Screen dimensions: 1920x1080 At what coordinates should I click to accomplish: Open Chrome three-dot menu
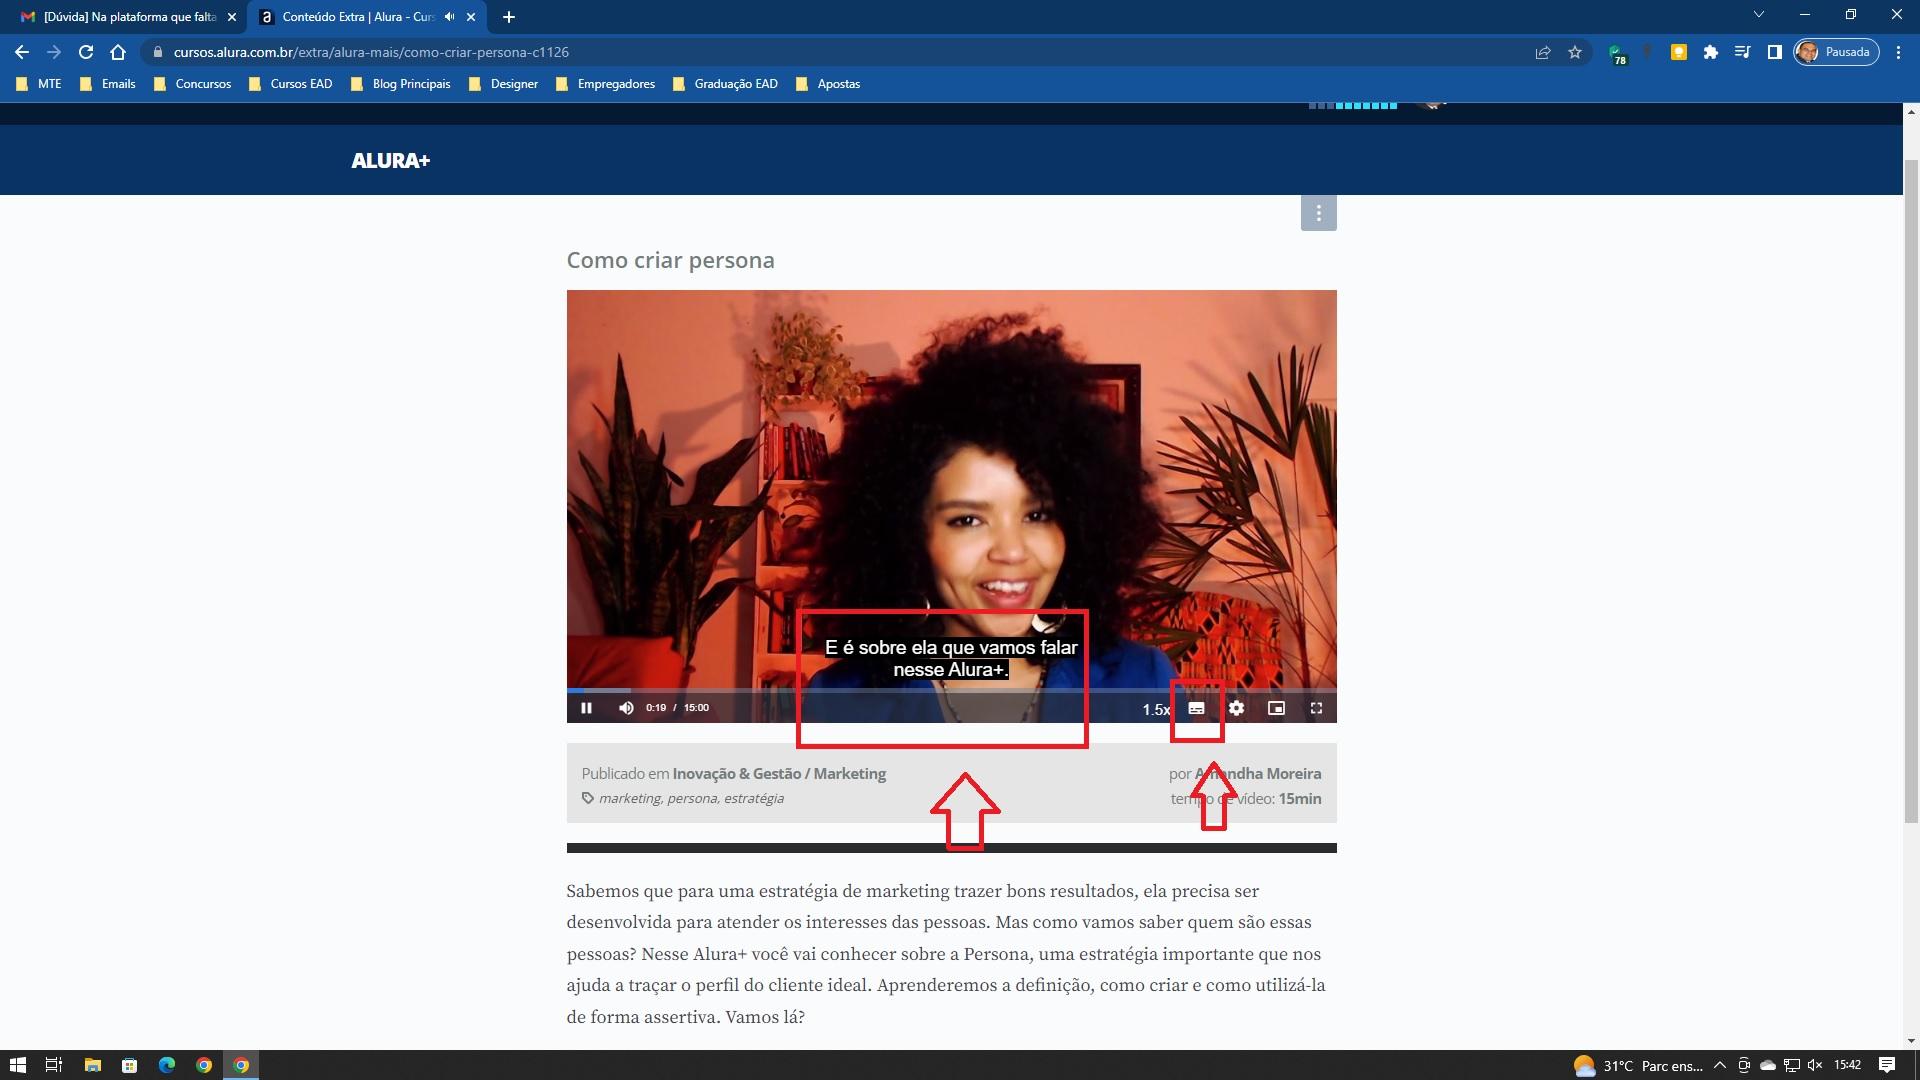tap(1898, 52)
